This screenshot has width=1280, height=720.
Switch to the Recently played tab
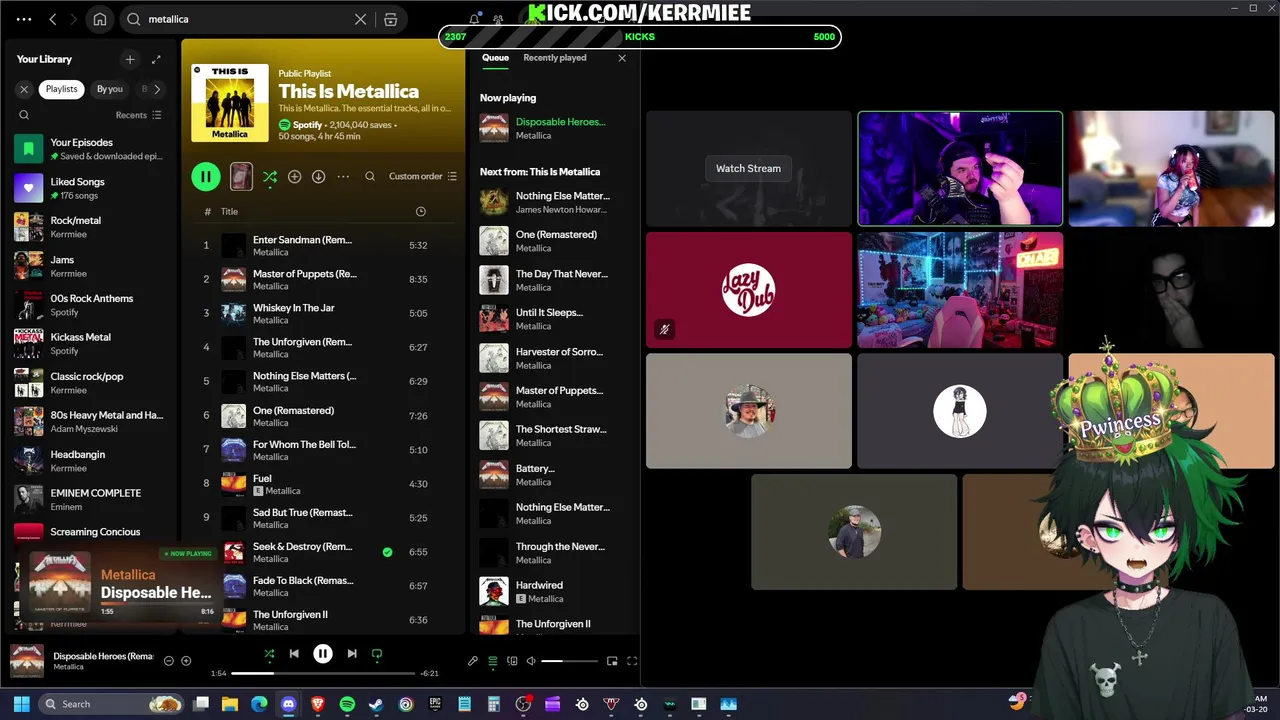pyautogui.click(x=555, y=58)
